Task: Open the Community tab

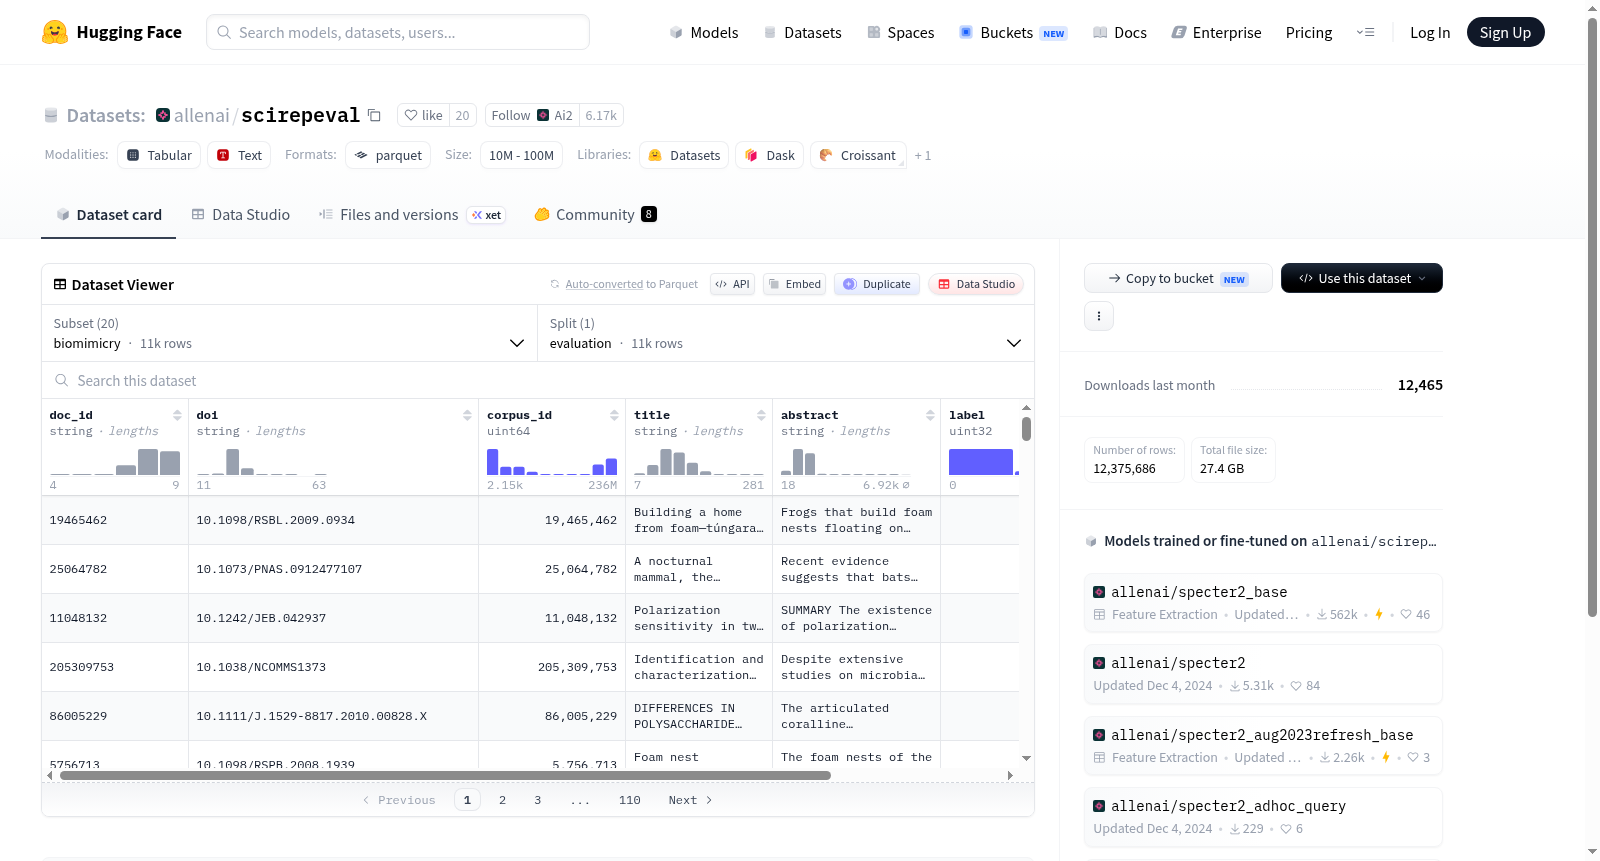Action: pos(595,214)
